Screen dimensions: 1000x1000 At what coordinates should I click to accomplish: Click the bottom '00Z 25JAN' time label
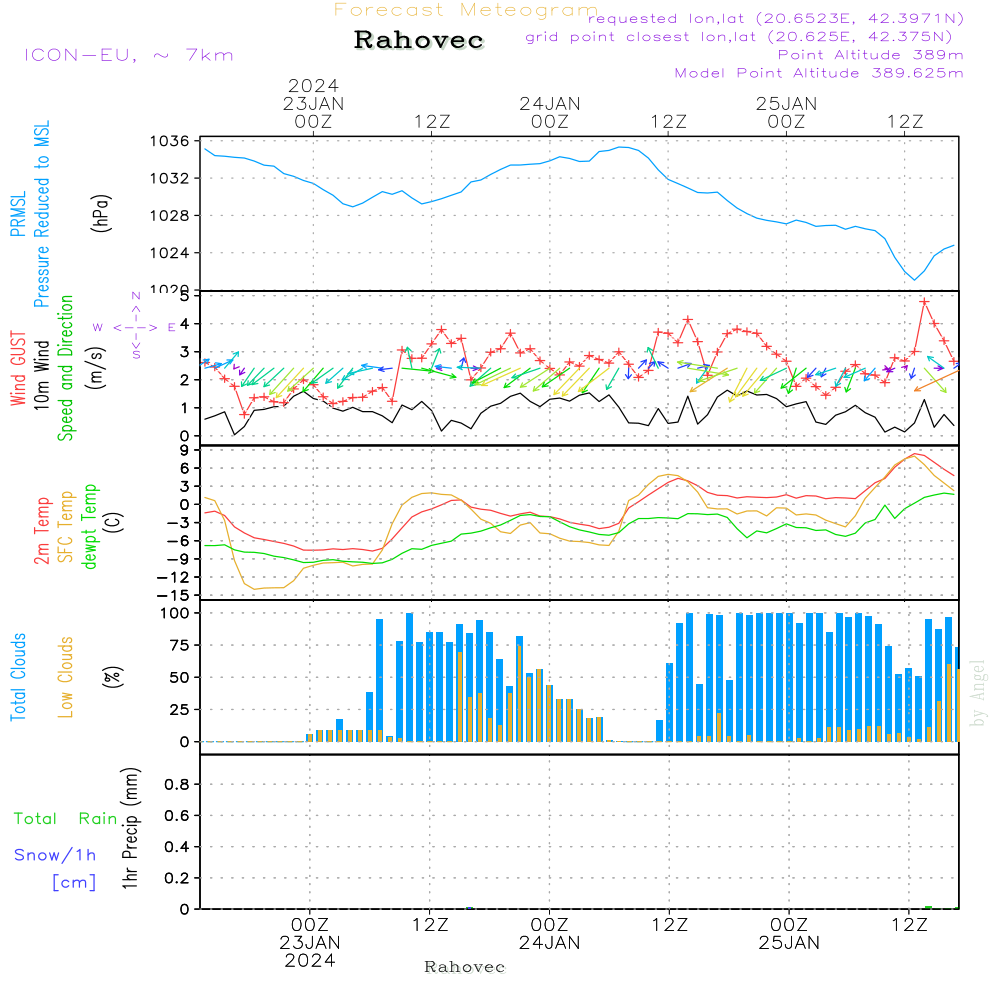[x=789, y=934]
